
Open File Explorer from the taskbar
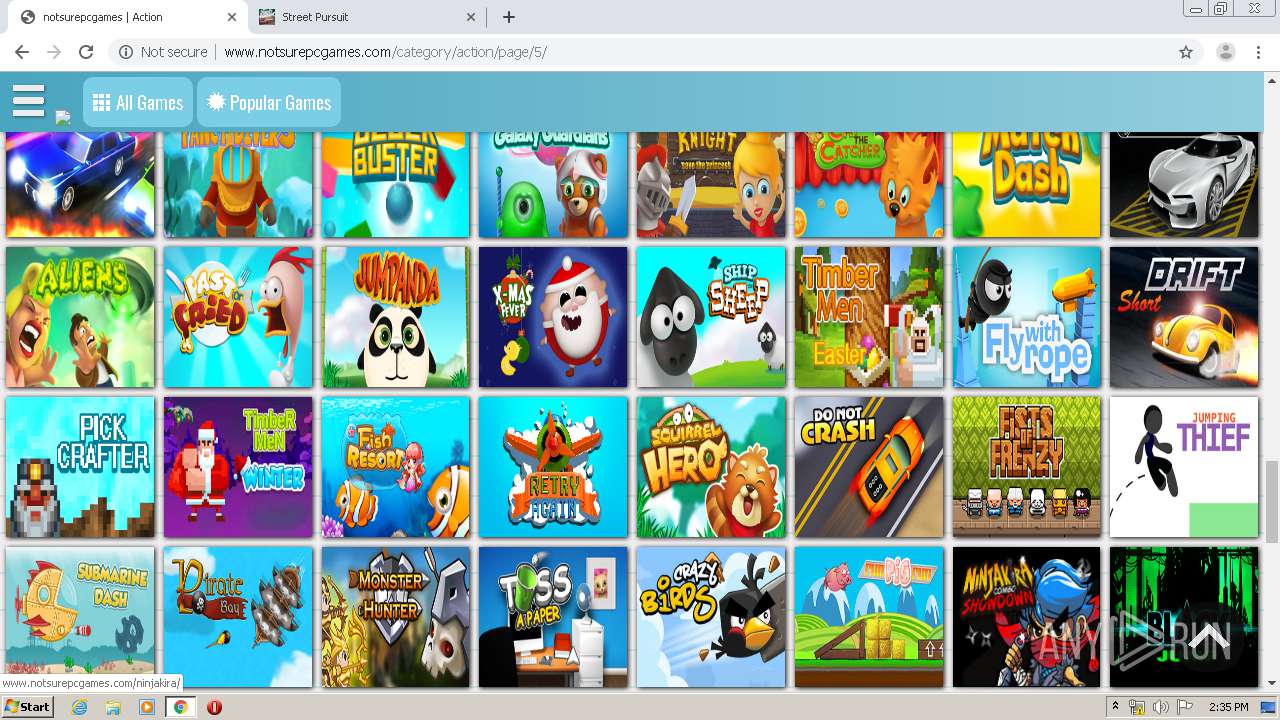113,707
